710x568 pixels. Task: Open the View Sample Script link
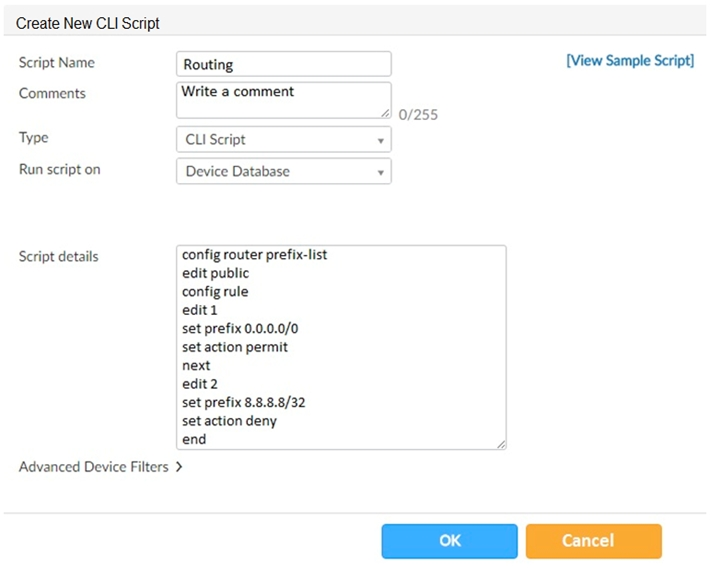coord(629,60)
